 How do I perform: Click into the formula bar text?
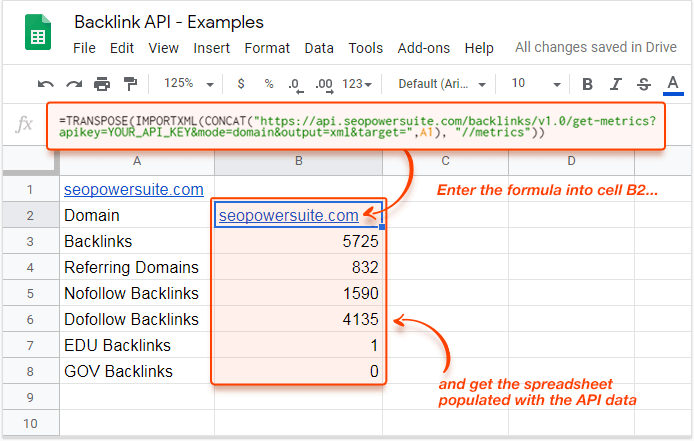(357, 127)
